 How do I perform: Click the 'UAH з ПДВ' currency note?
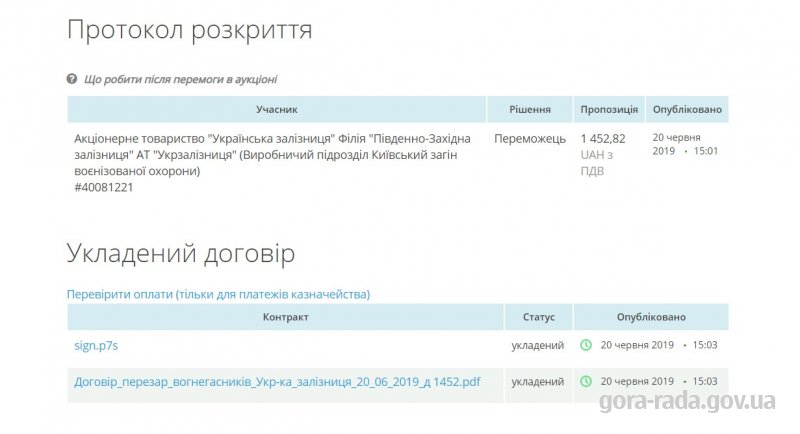pos(597,163)
